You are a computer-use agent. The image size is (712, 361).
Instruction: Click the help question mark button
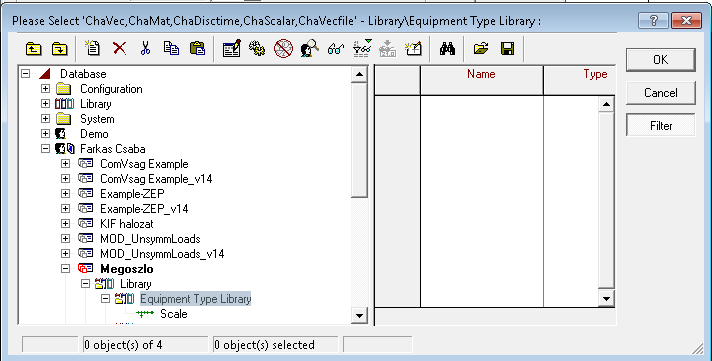pyautogui.click(x=653, y=20)
